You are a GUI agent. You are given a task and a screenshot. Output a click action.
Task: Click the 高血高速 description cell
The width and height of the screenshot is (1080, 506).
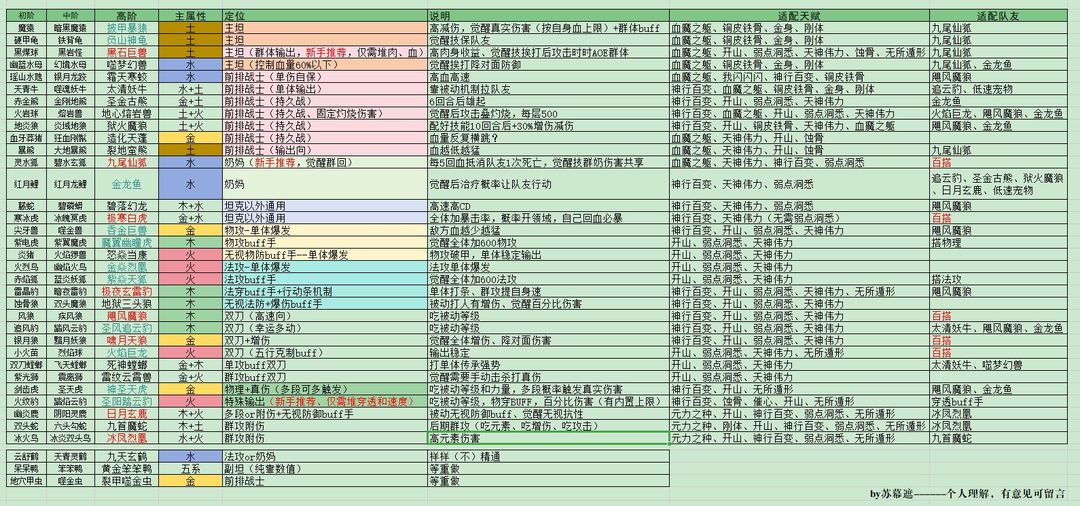(548, 76)
